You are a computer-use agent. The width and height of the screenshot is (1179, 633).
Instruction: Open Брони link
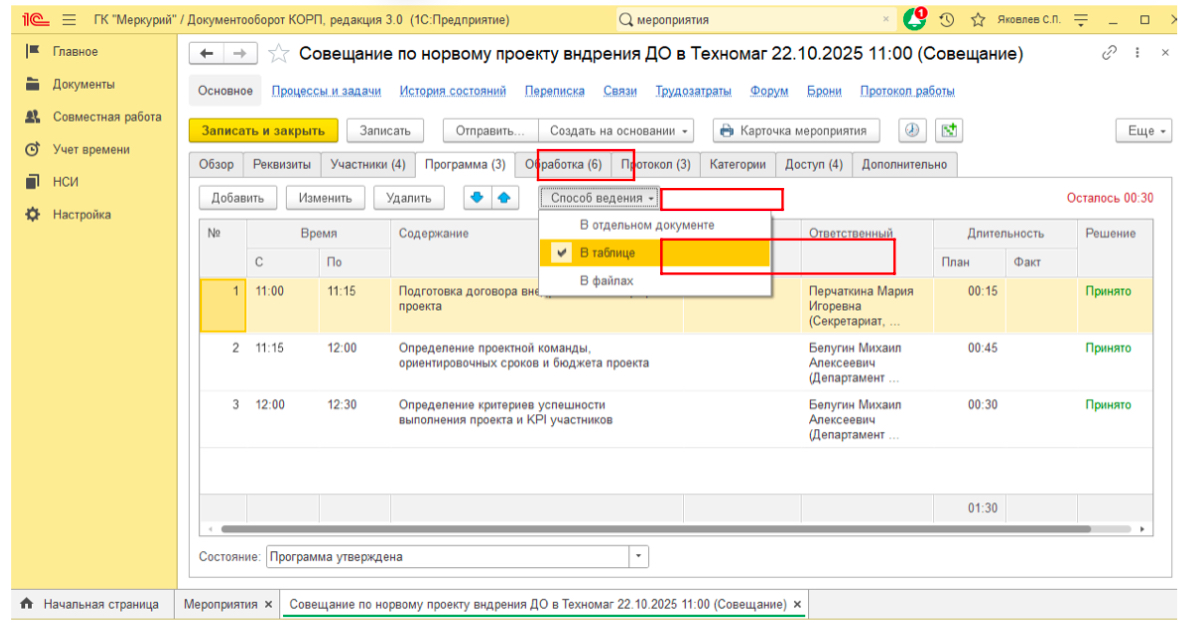pyautogui.click(x=824, y=91)
